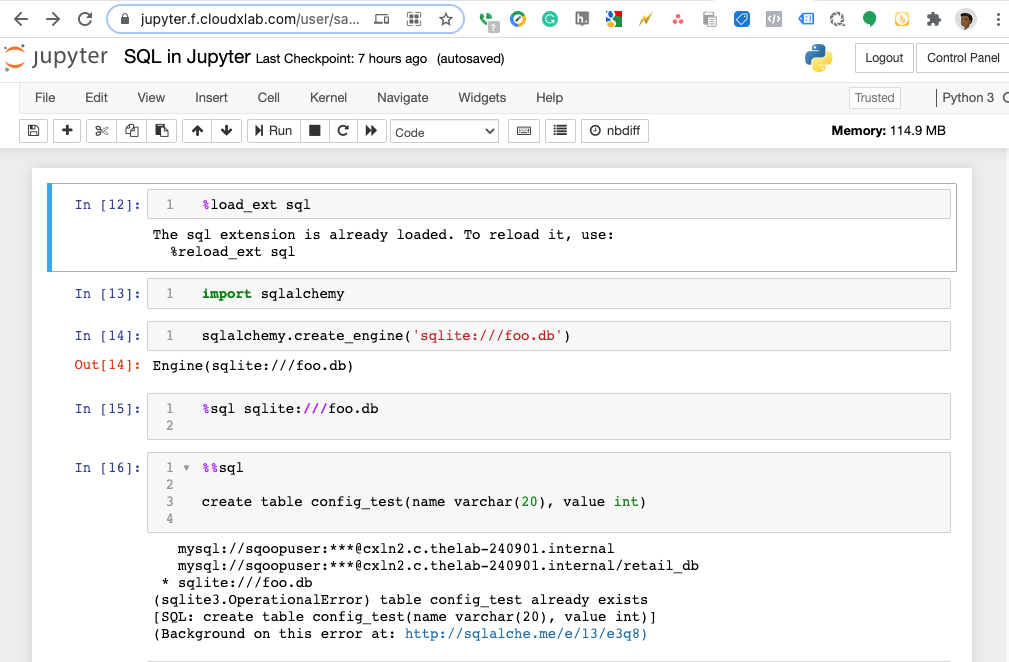Click the Python 3 kernel name
This screenshot has height=662, width=1009.
(968, 98)
